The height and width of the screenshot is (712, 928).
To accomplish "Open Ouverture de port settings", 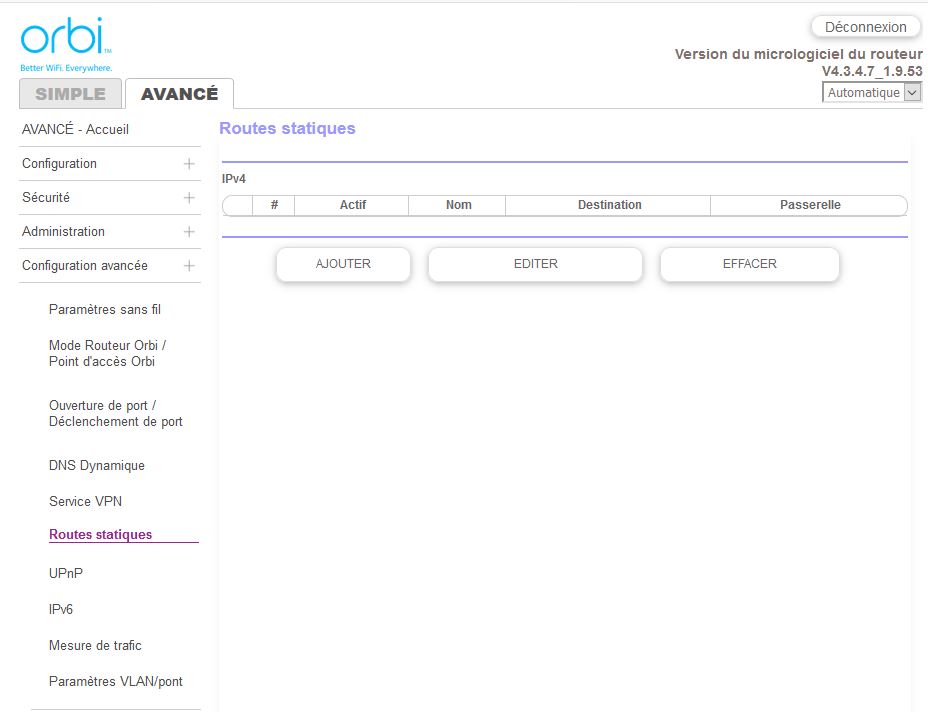I will click(115, 414).
